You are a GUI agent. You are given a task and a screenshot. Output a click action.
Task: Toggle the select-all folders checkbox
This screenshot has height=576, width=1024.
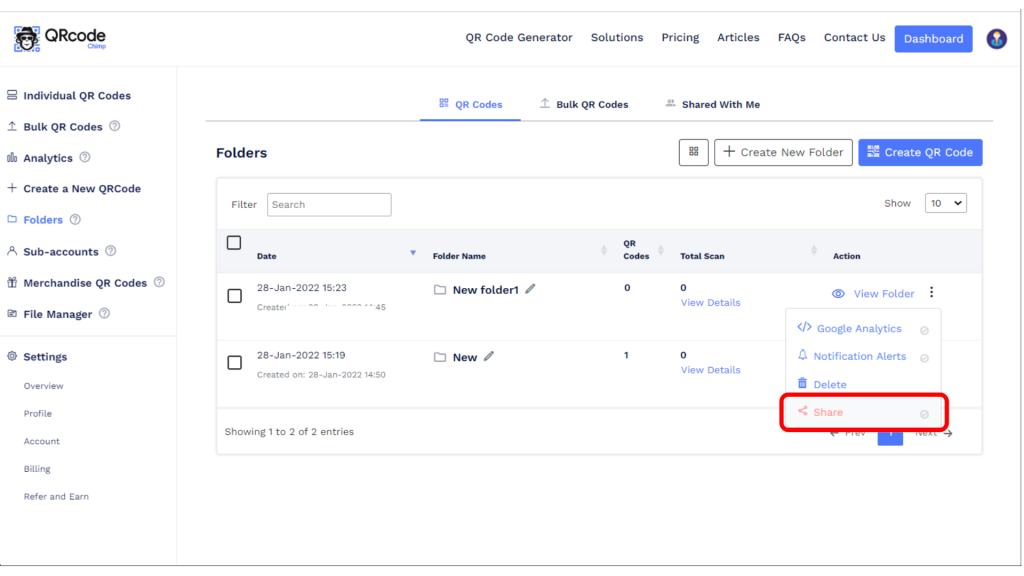234,243
